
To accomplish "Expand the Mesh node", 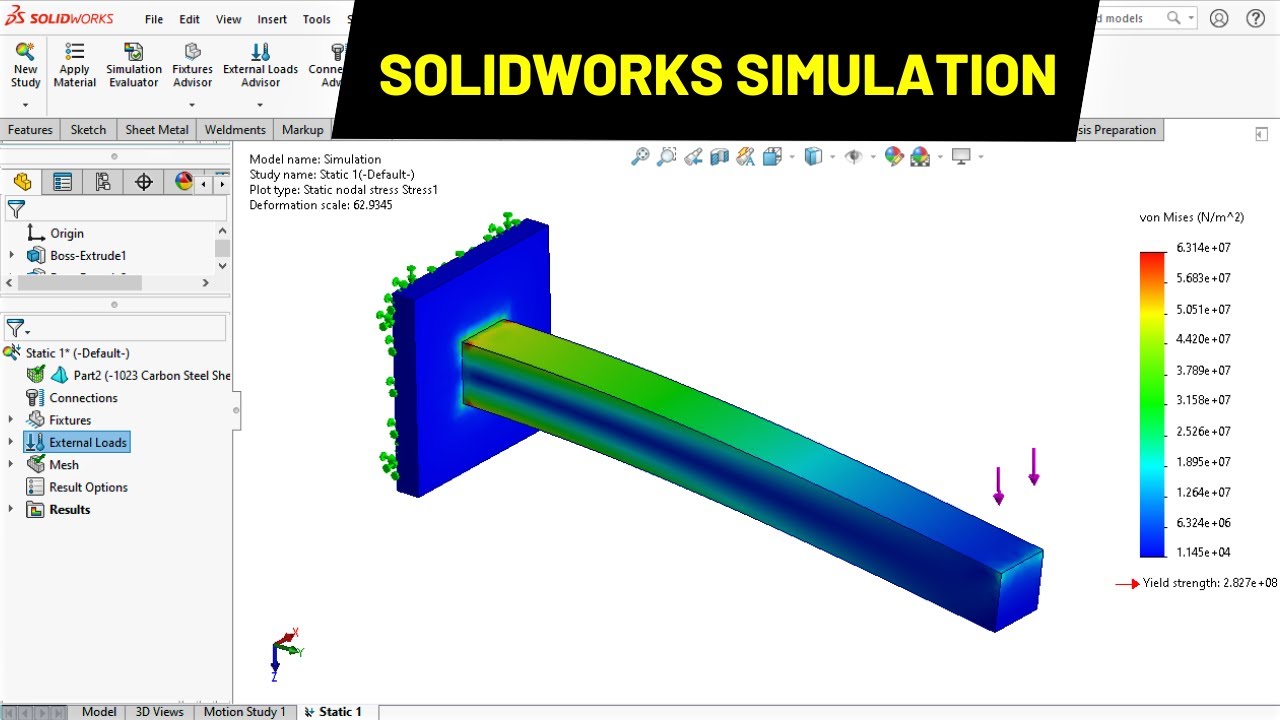I will pyautogui.click(x=11, y=465).
